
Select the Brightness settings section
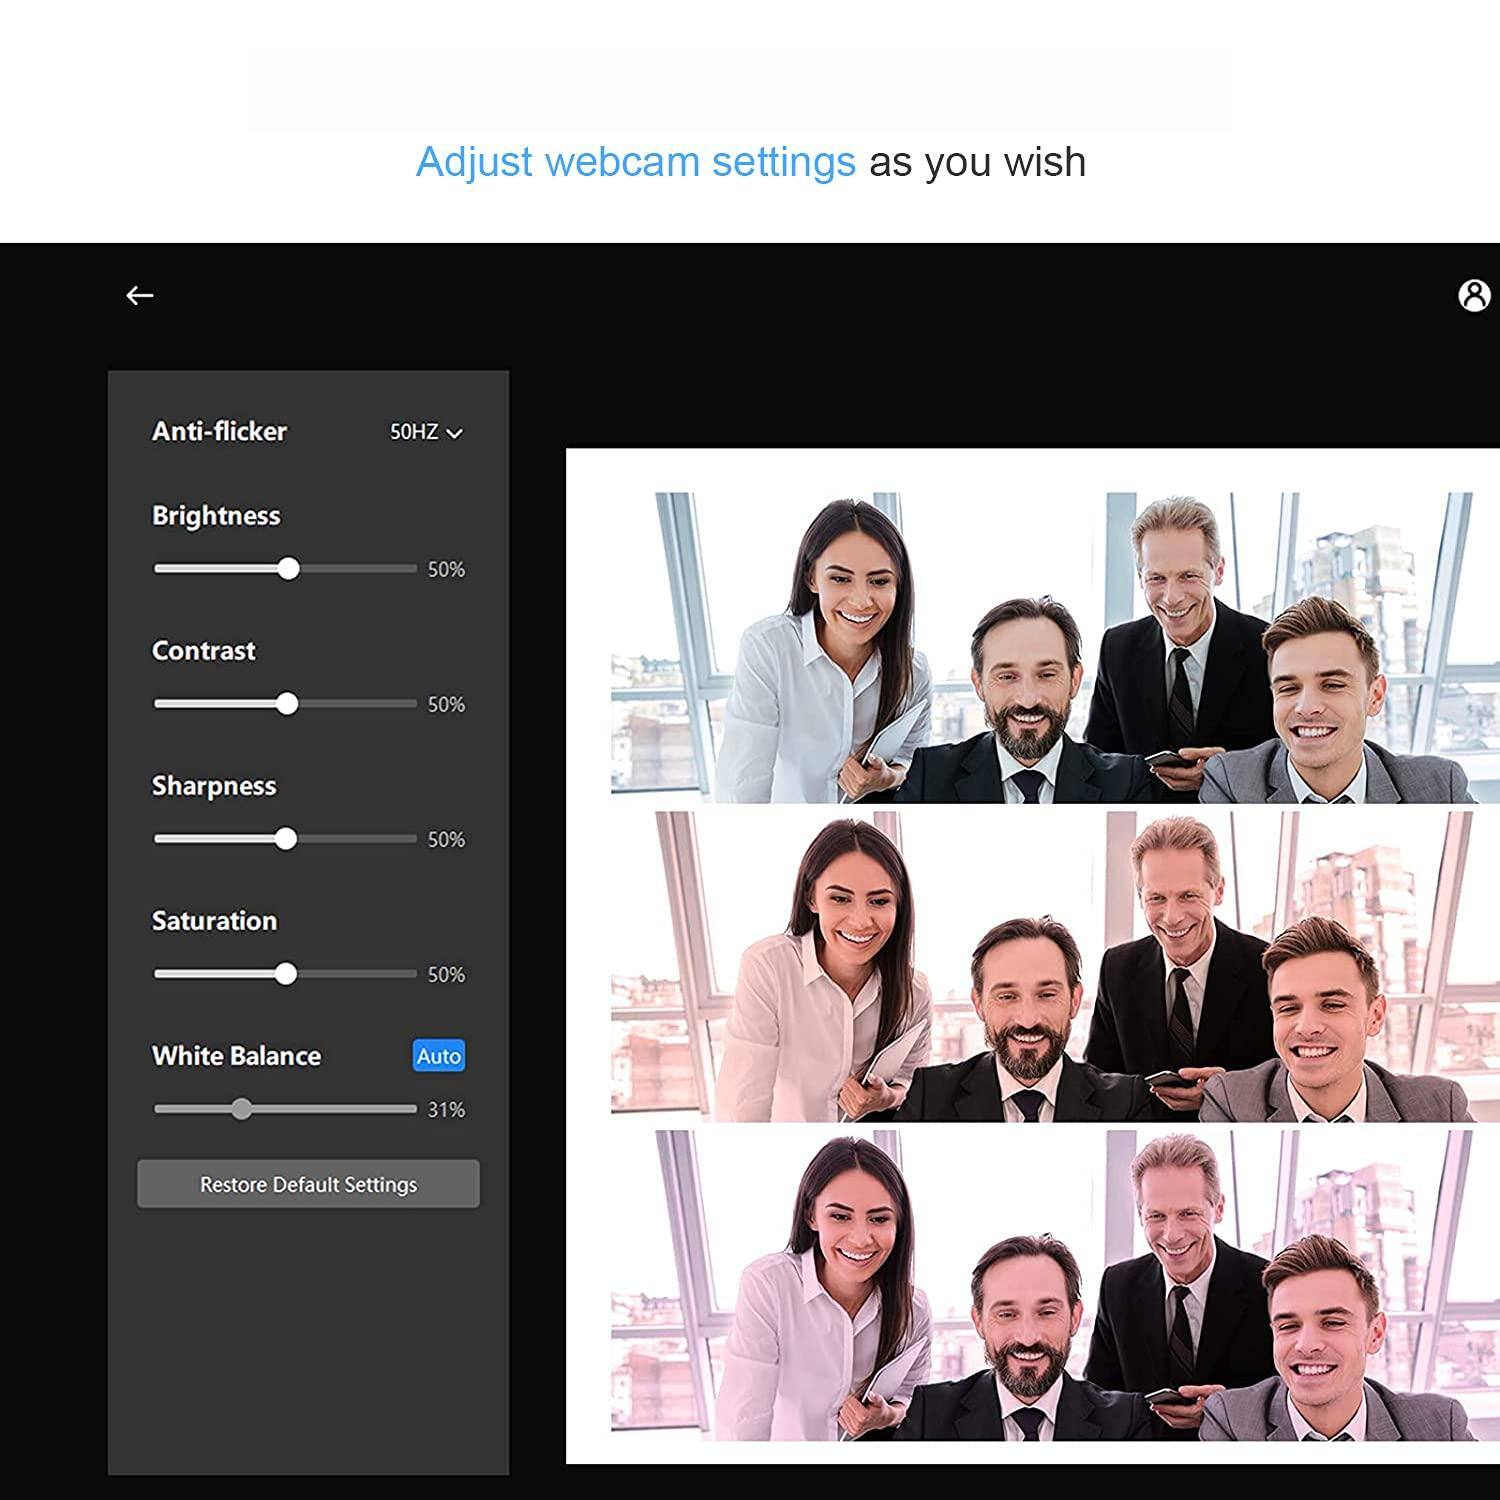[x=216, y=516]
